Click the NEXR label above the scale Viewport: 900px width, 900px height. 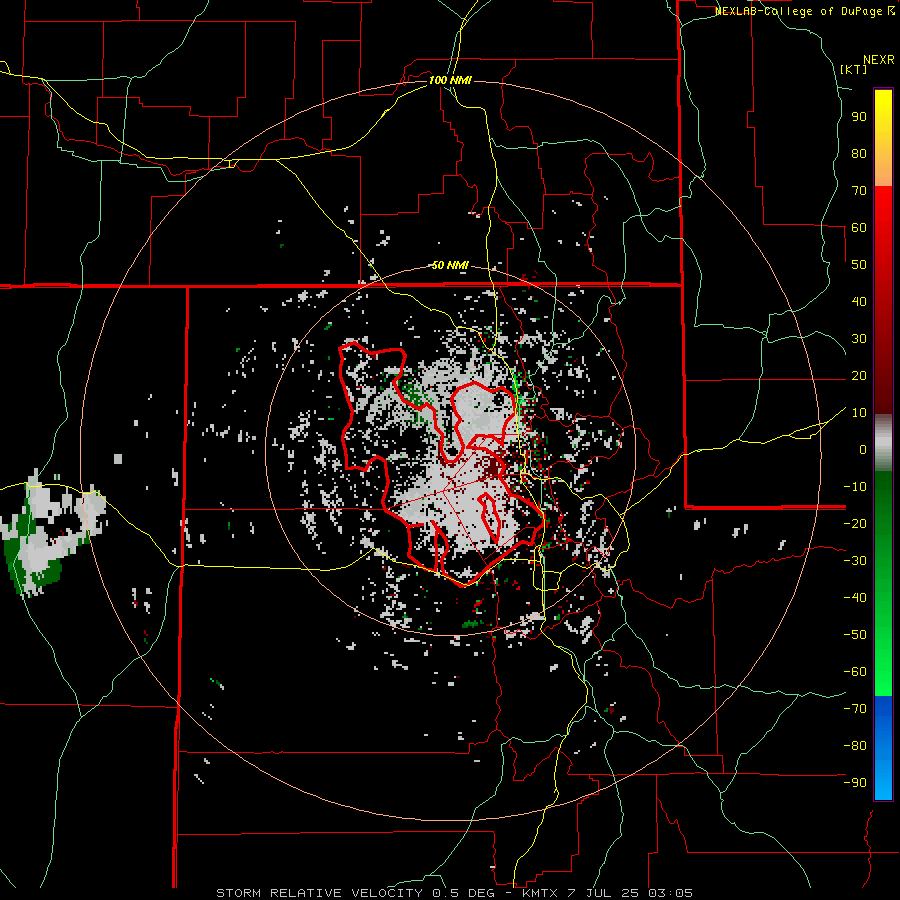(x=879, y=60)
